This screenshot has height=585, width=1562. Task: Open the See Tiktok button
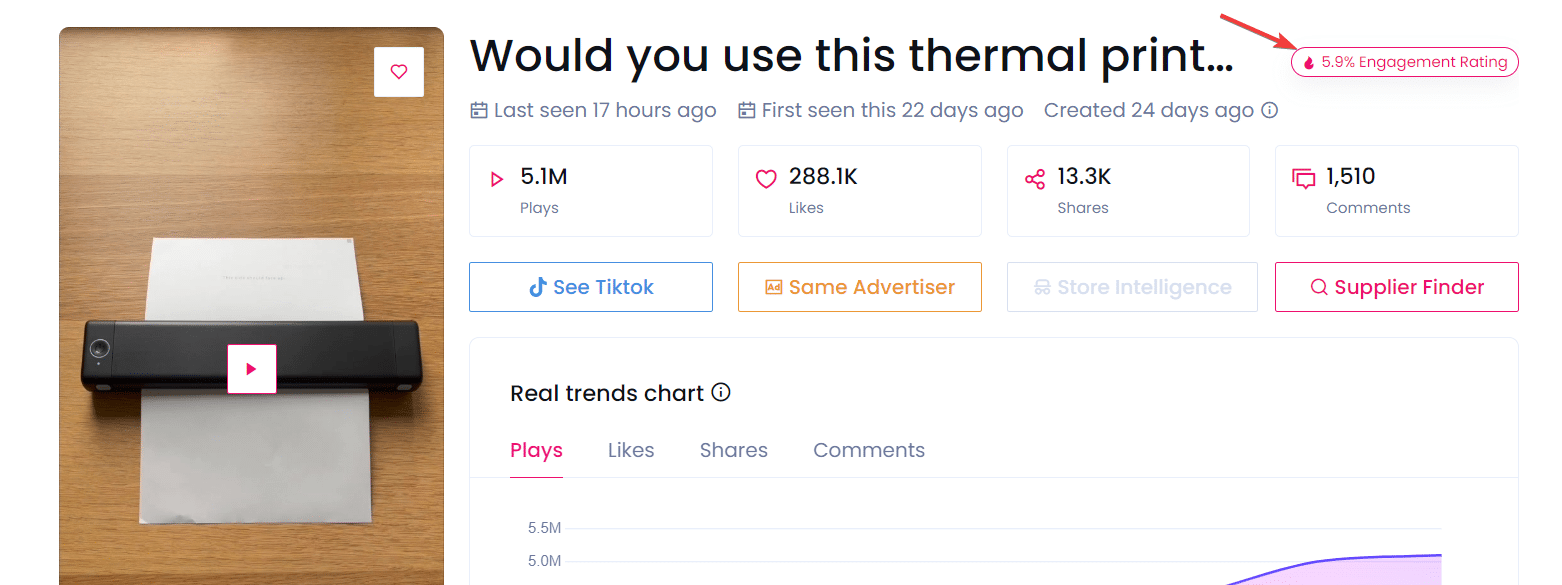point(591,287)
